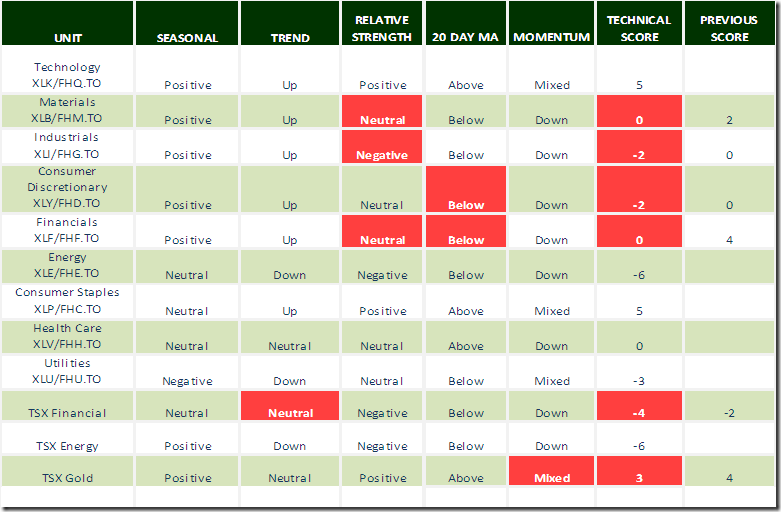Select the TREND column header
This screenshot has height=512, width=781.
pyautogui.click(x=290, y=38)
